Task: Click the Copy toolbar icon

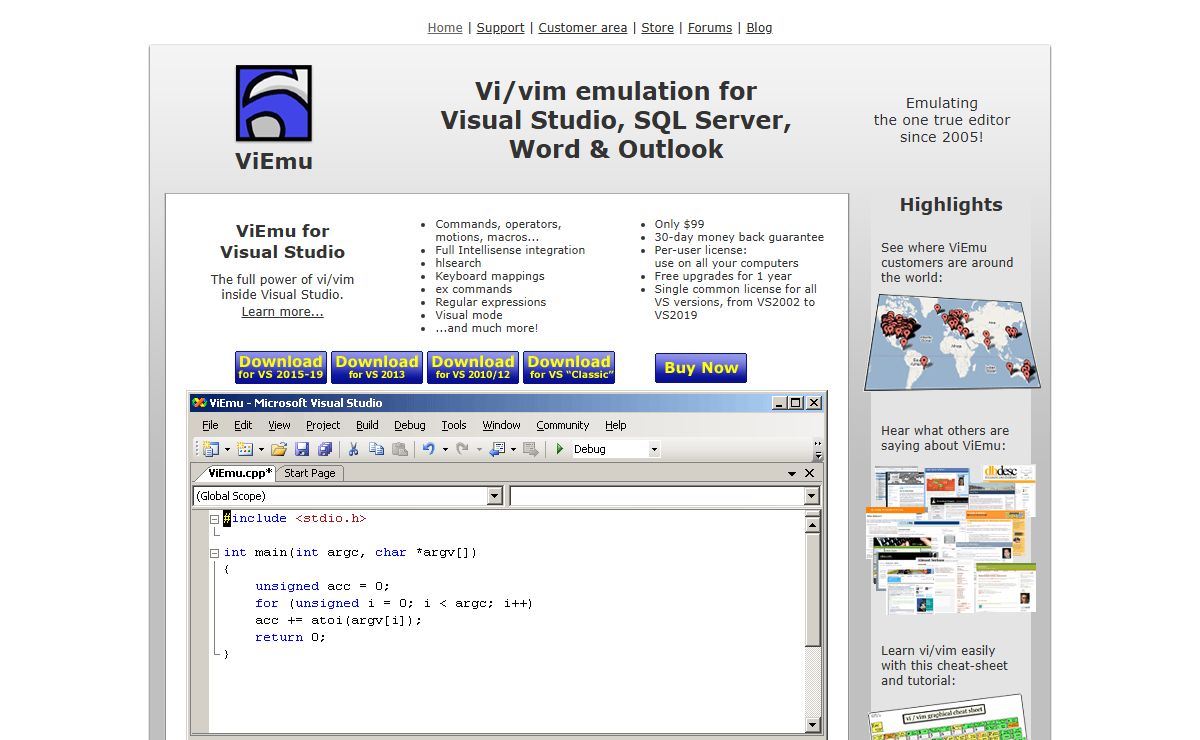Action: click(377, 450)
